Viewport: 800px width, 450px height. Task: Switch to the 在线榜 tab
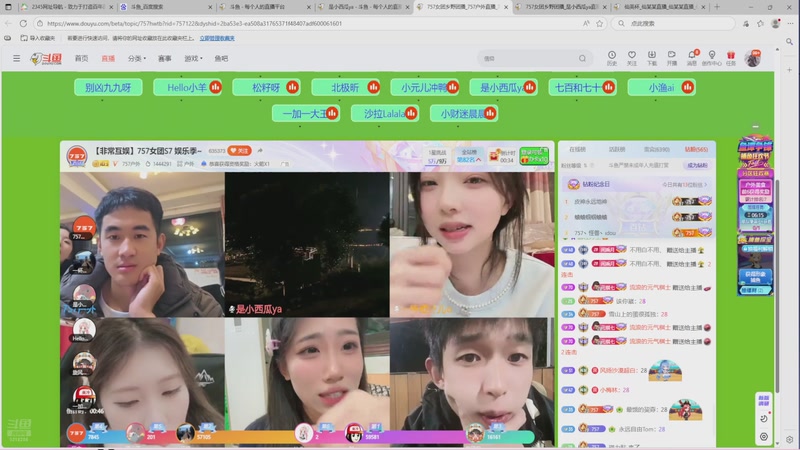(578, 149)
